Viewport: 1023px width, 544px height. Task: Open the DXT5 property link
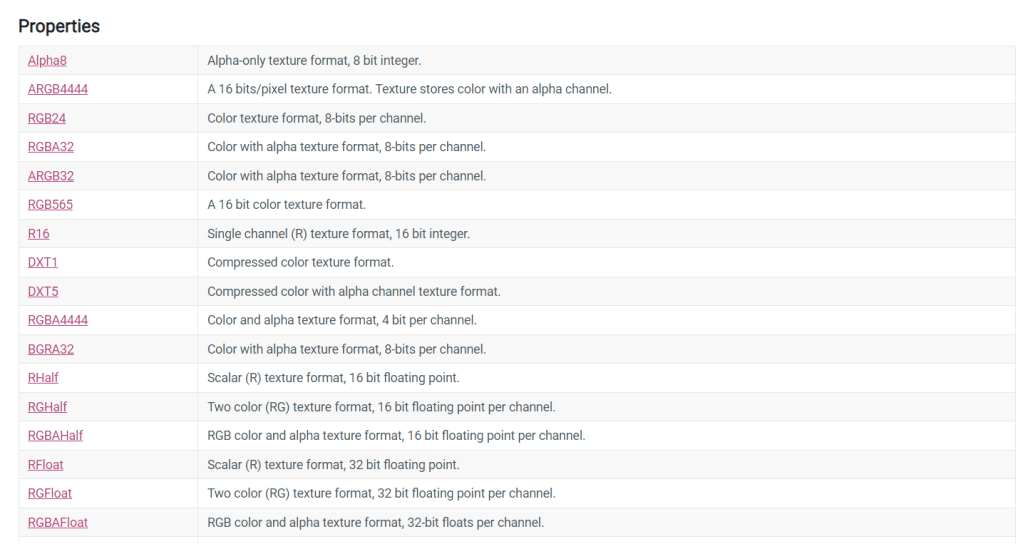[x=43, y=291]
